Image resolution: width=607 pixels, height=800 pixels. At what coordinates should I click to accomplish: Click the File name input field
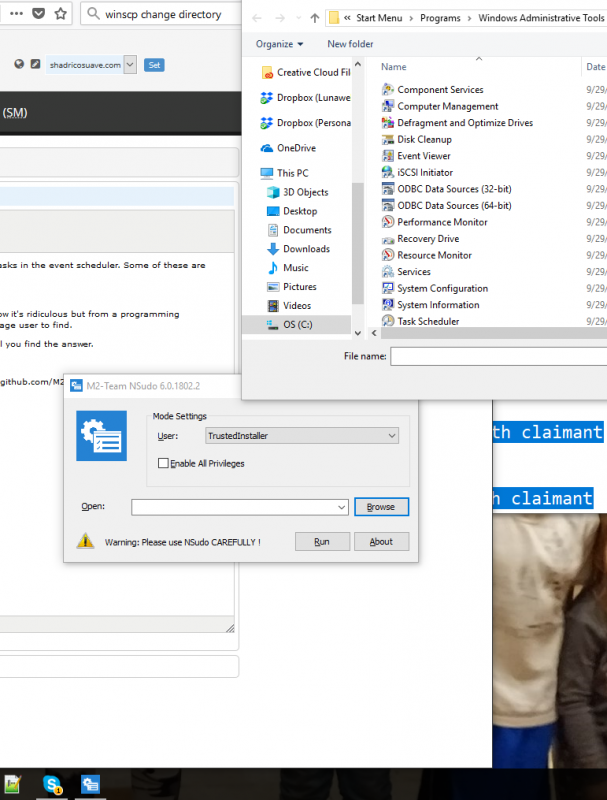coord(499,357)
